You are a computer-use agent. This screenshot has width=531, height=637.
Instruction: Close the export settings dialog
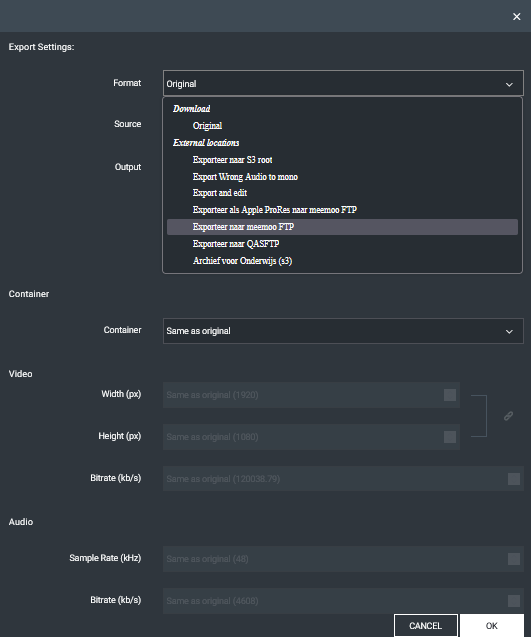[516, 17]
